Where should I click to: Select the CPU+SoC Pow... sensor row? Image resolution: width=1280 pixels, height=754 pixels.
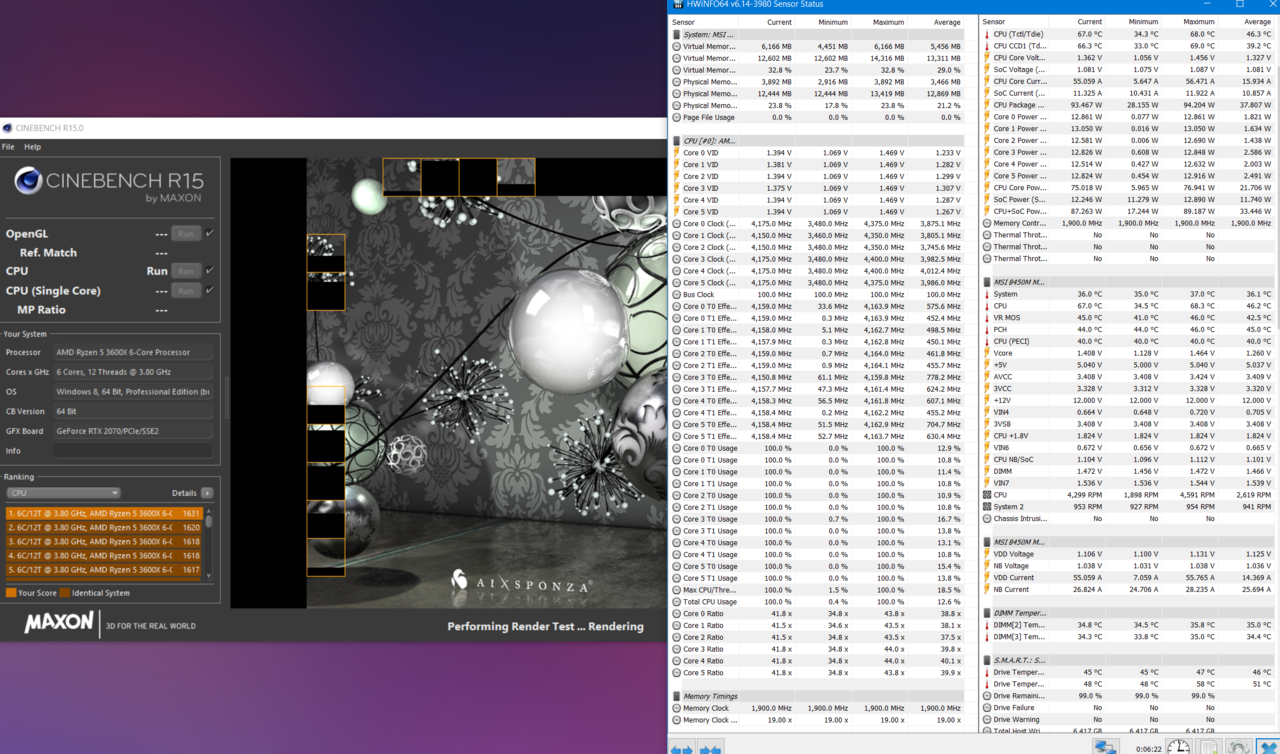[1130, 211]
